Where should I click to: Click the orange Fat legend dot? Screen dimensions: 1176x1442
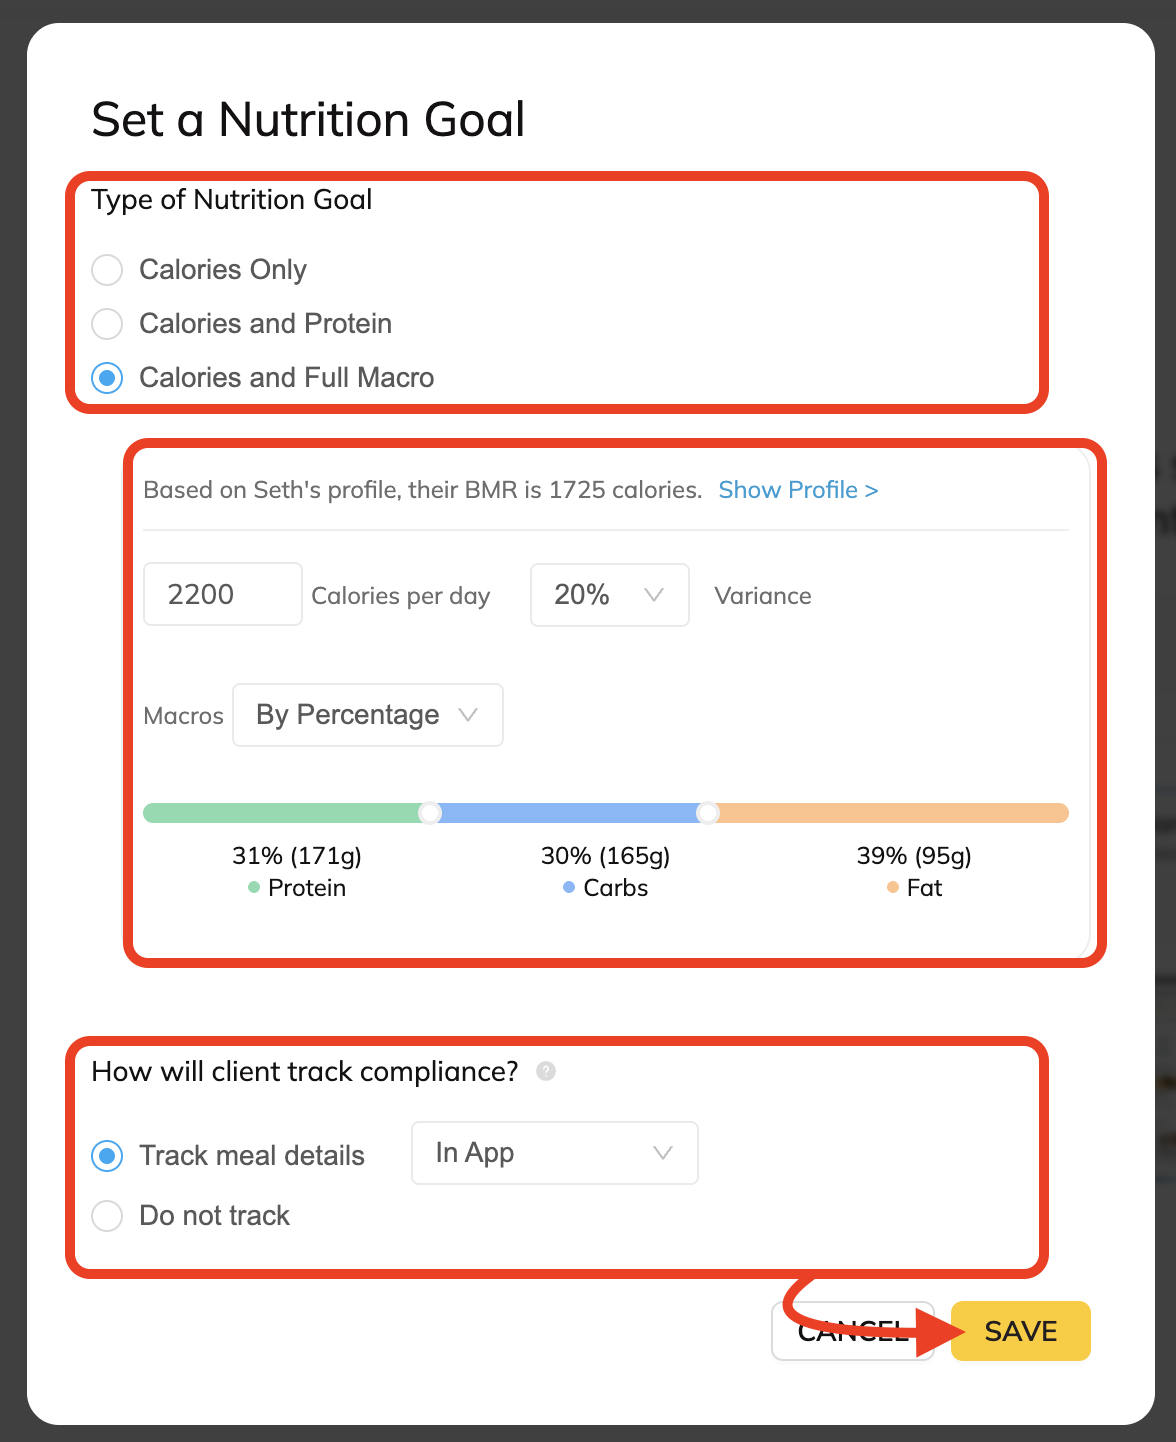pyautogui.click(x=893, y=888)
